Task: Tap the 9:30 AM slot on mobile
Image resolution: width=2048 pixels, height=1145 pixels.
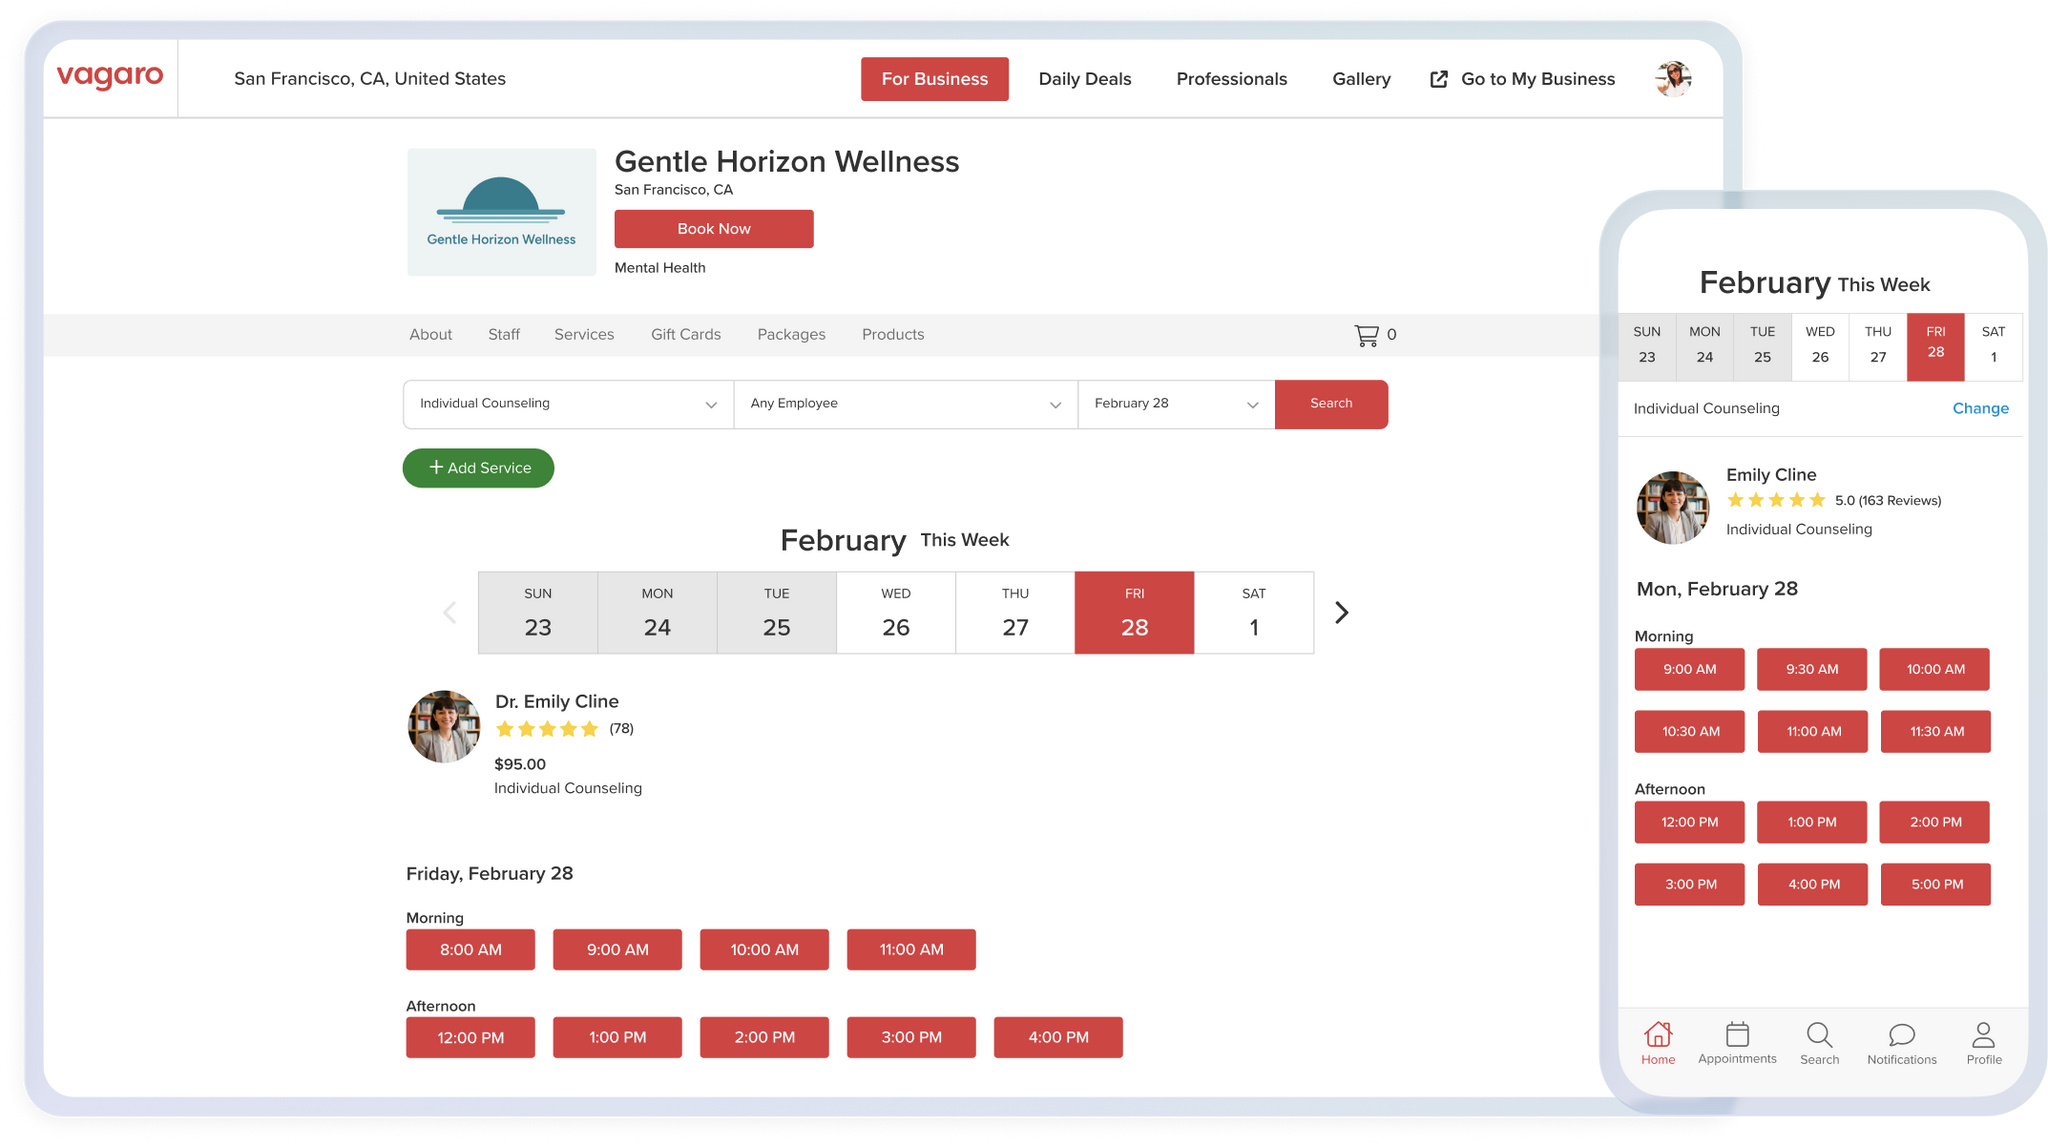Action: point(1812,670)
